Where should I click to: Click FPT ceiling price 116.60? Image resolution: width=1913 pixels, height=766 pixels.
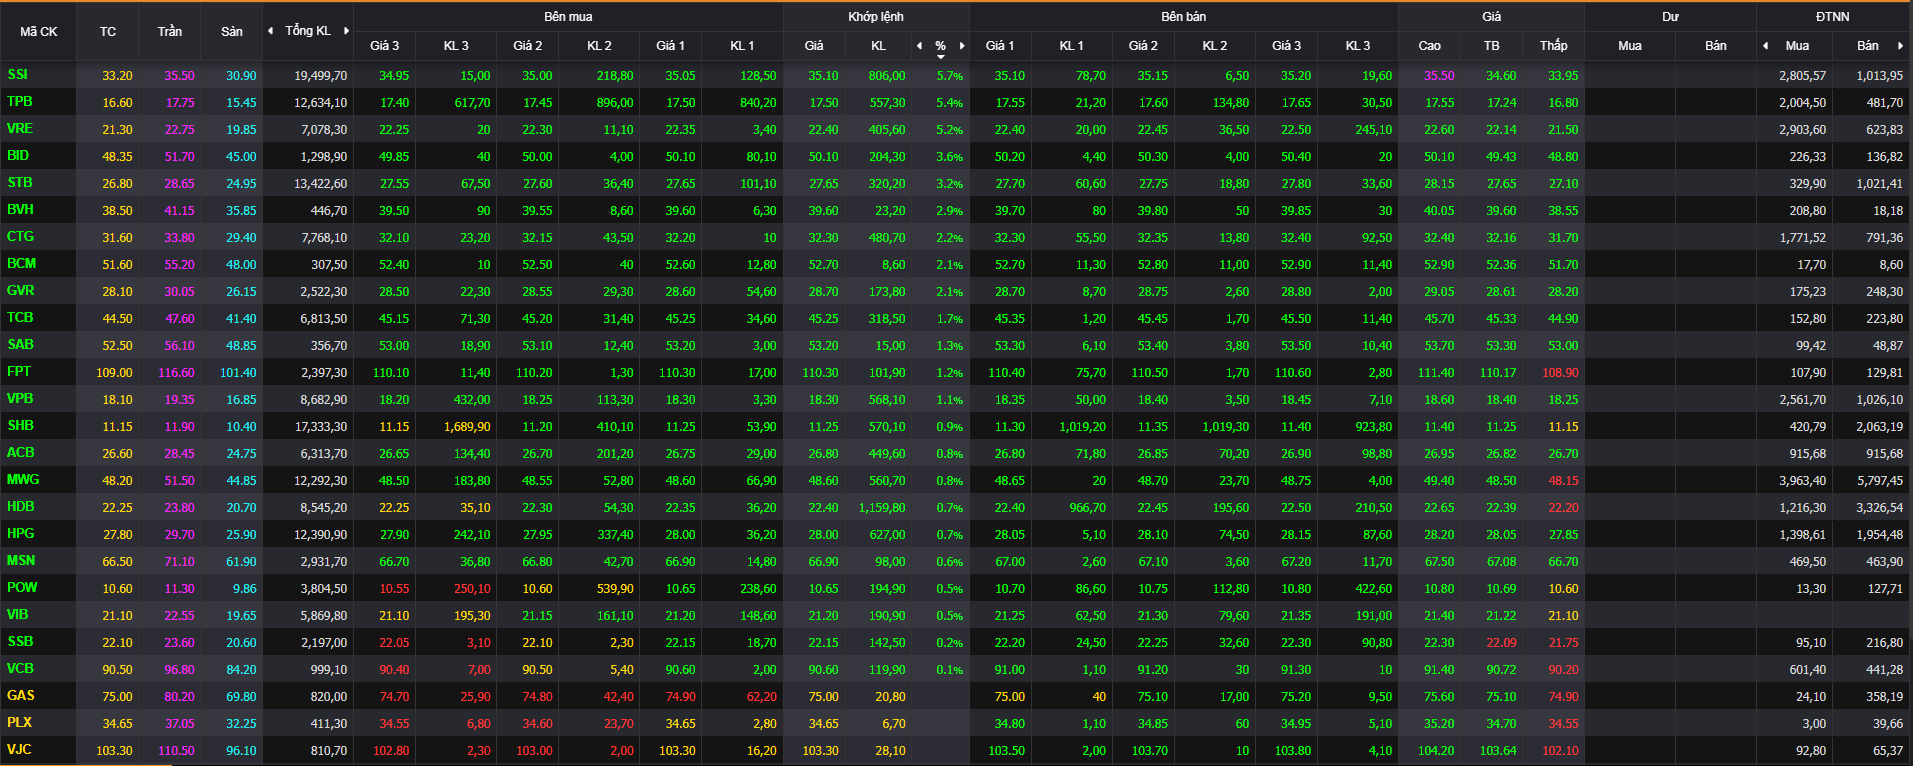coord(176,373)
